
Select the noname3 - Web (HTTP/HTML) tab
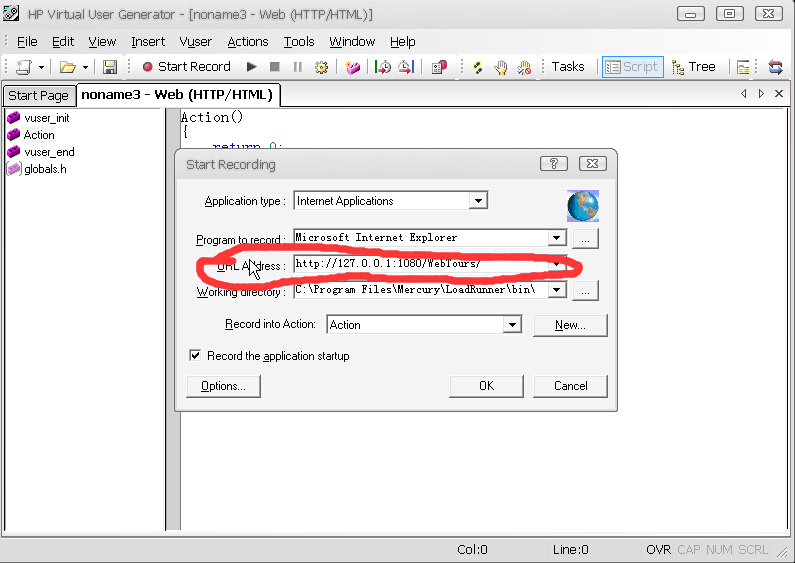pos(177,95)
